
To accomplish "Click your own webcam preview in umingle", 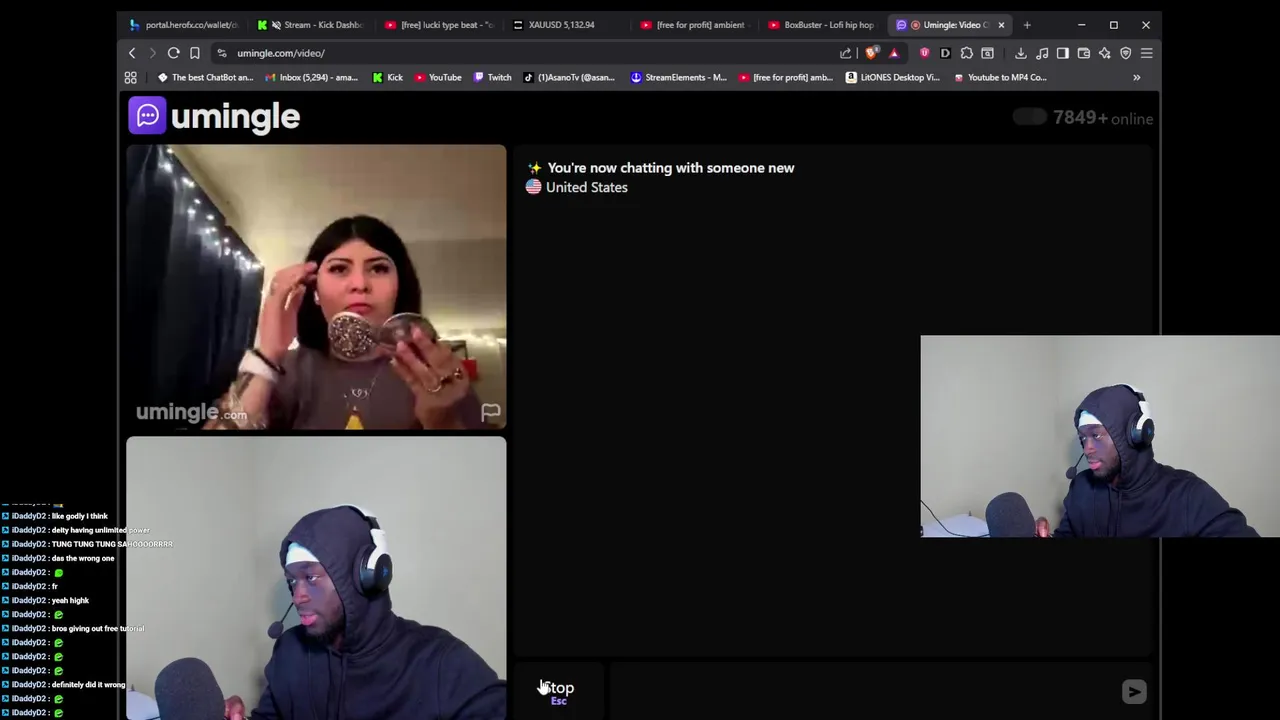I will (x=316, y=578).
